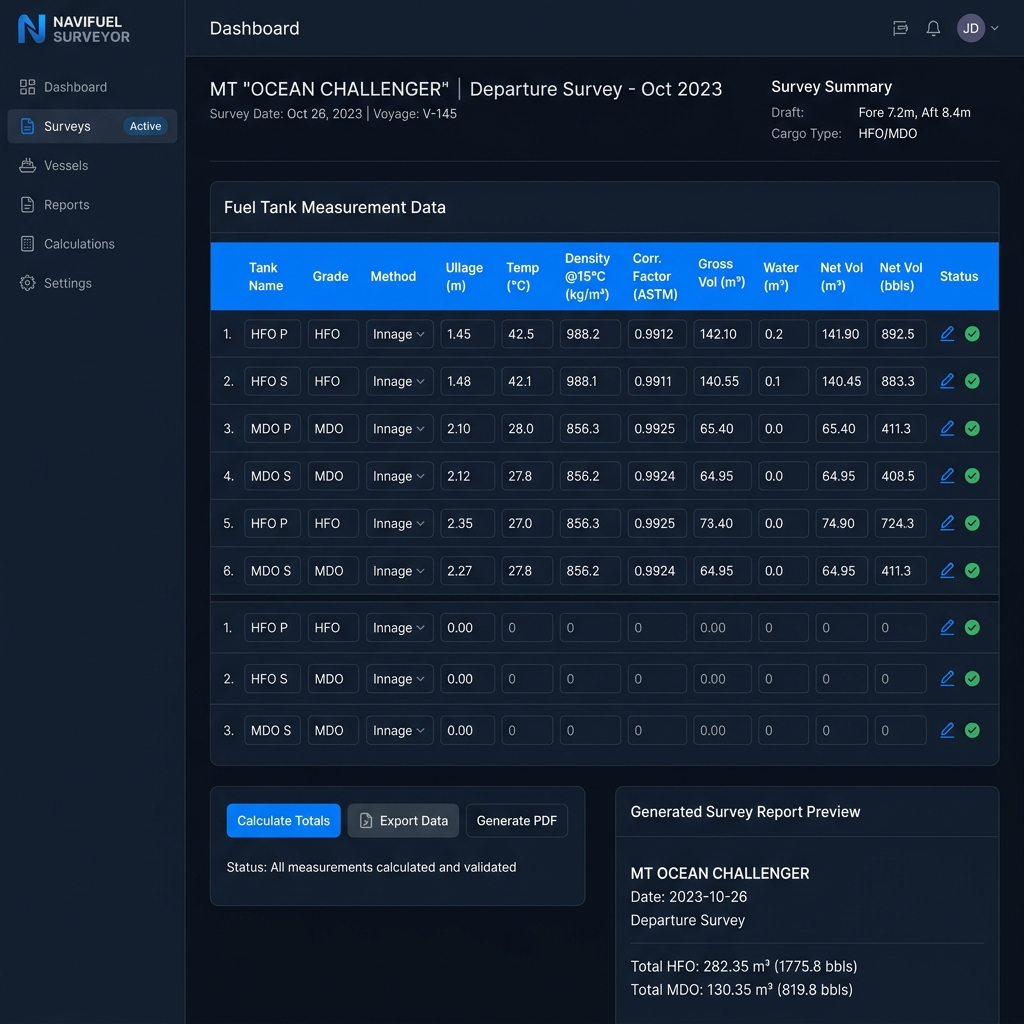Image resolution: width=1024 pixels, height=1024 pixels.
Task: Open Vessels in the sidebar
Action: (92, 165)
